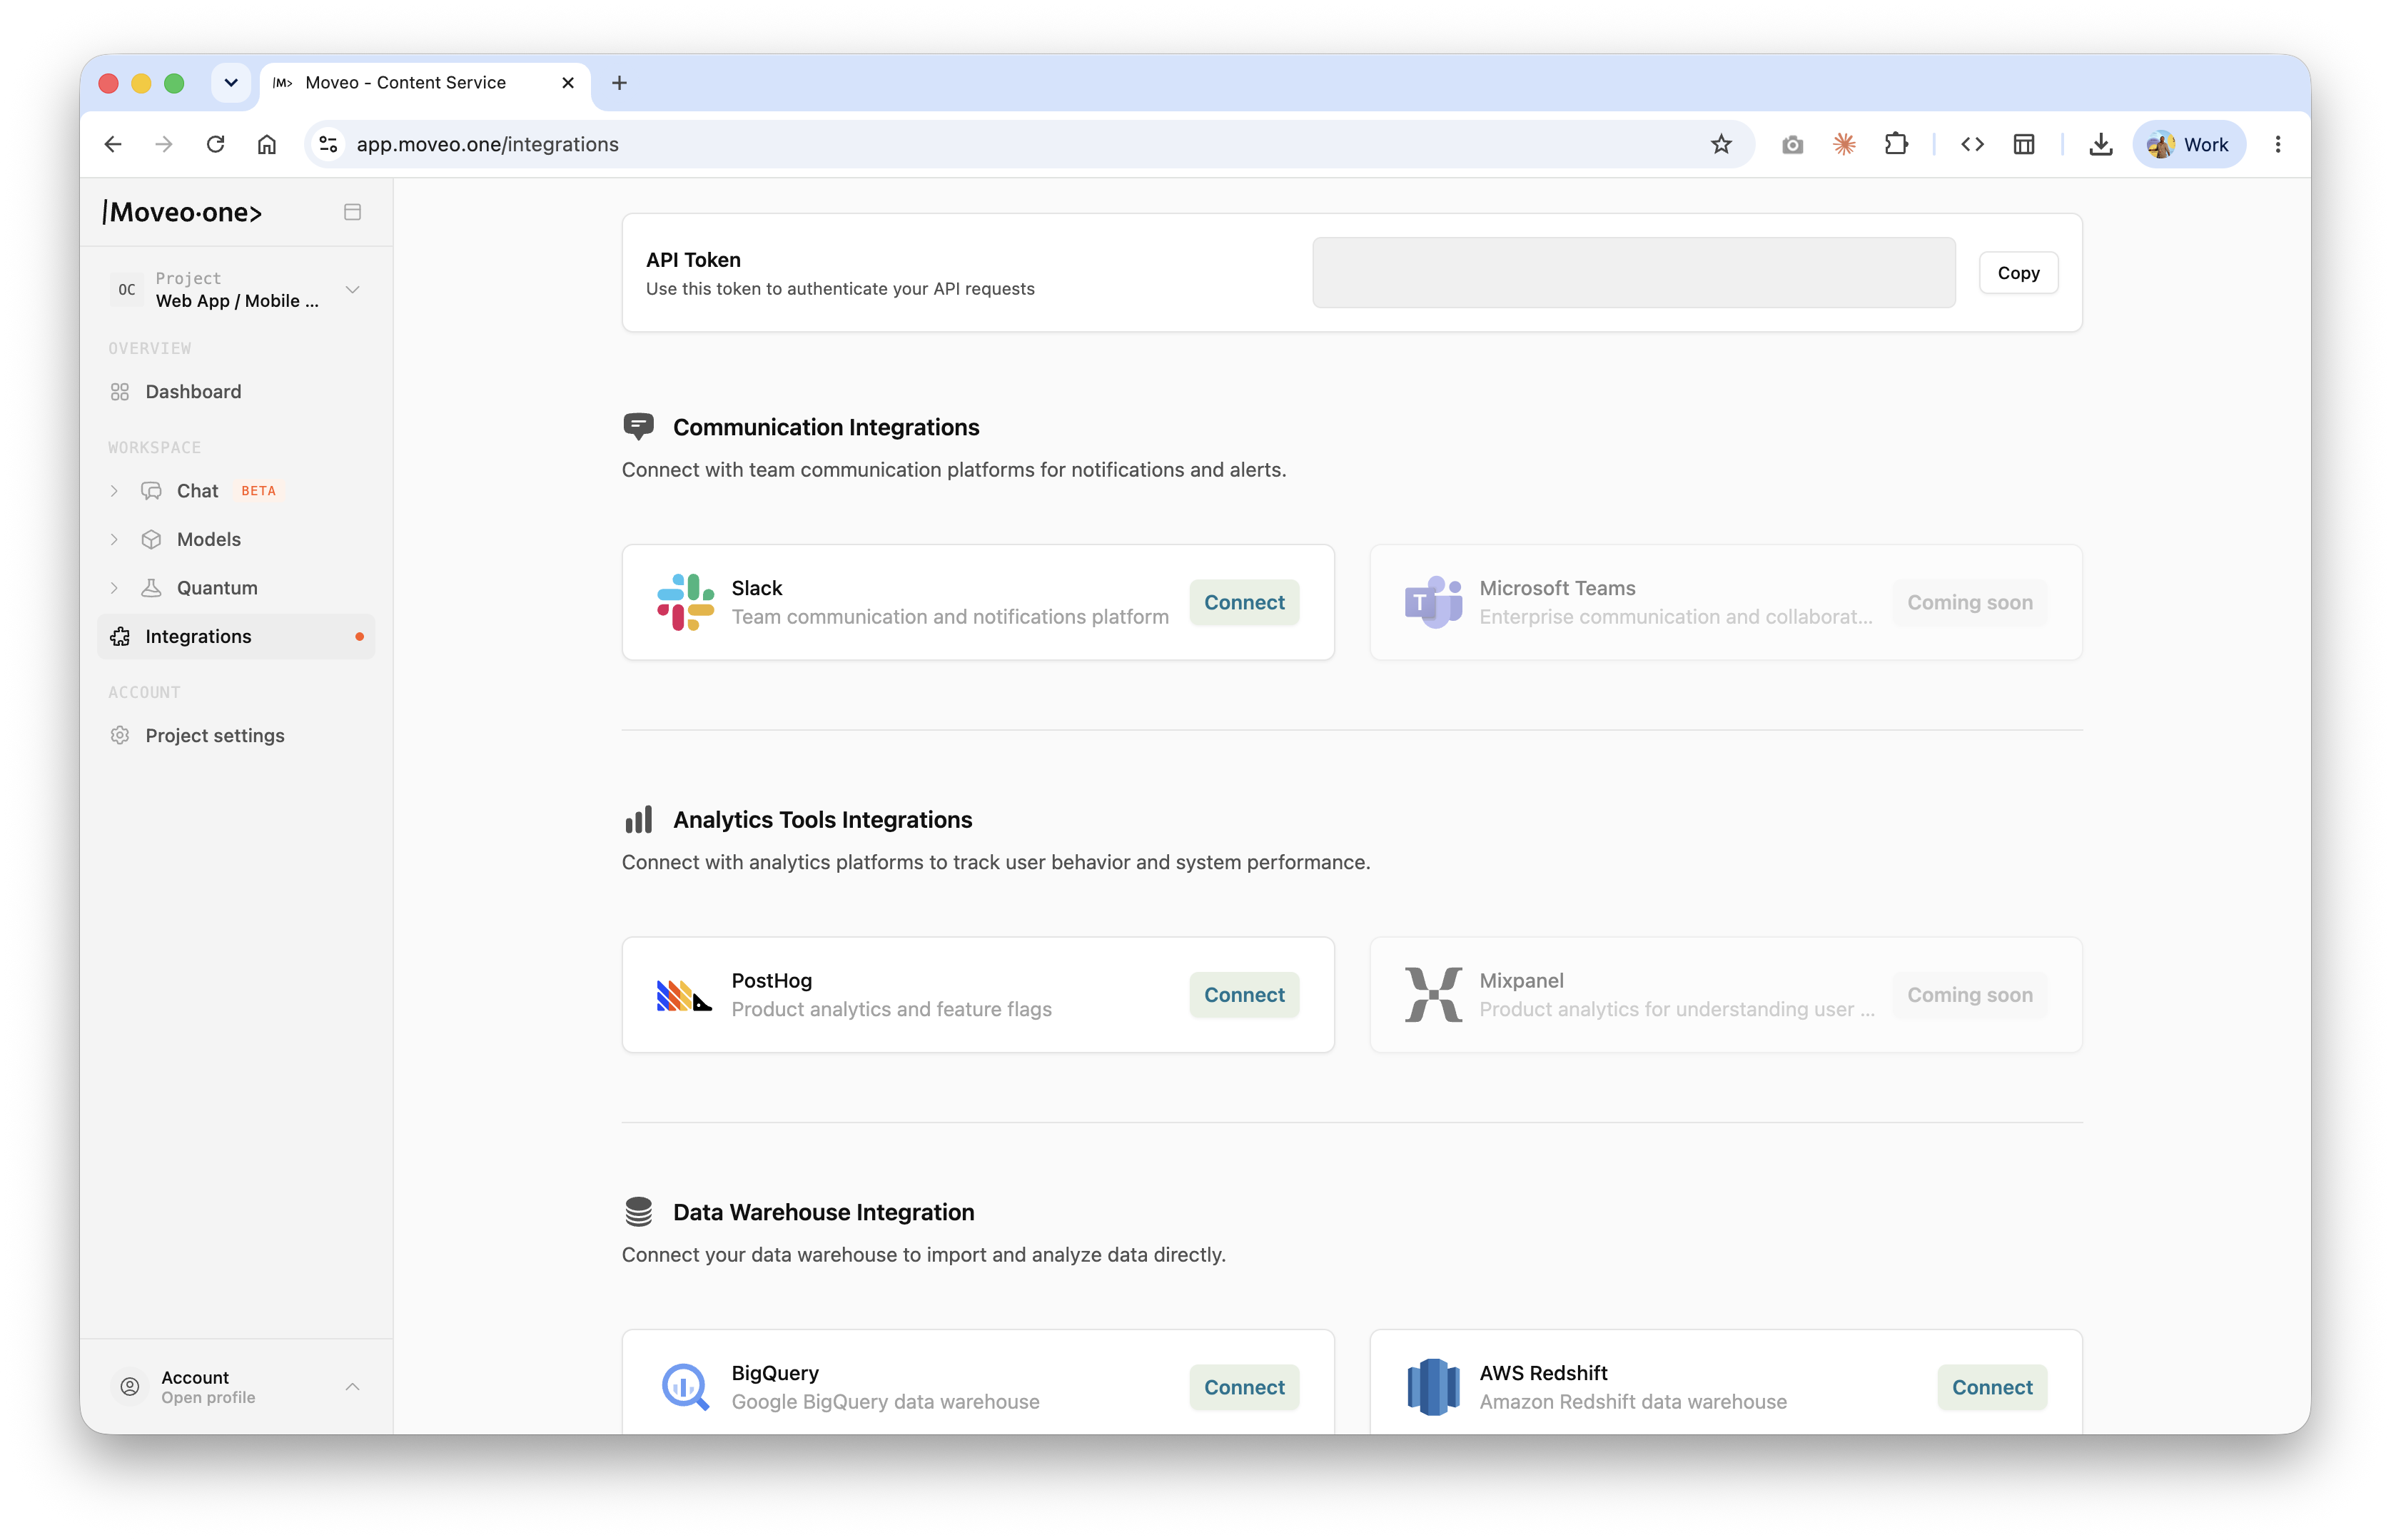
Task: Click the Analytics Tools Integrations heading
Action: coord(822,820)
